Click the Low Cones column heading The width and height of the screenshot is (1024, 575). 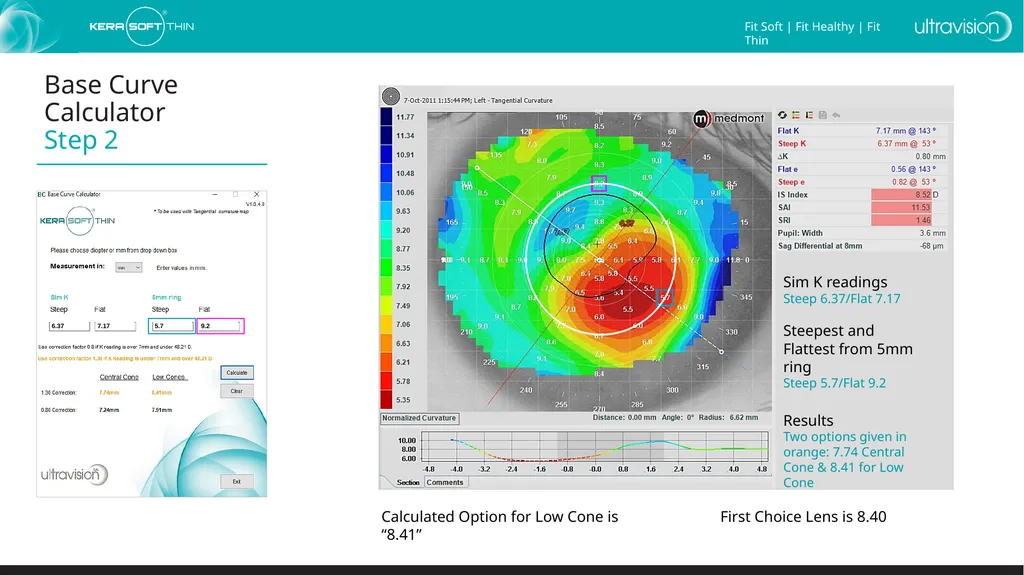169,377
